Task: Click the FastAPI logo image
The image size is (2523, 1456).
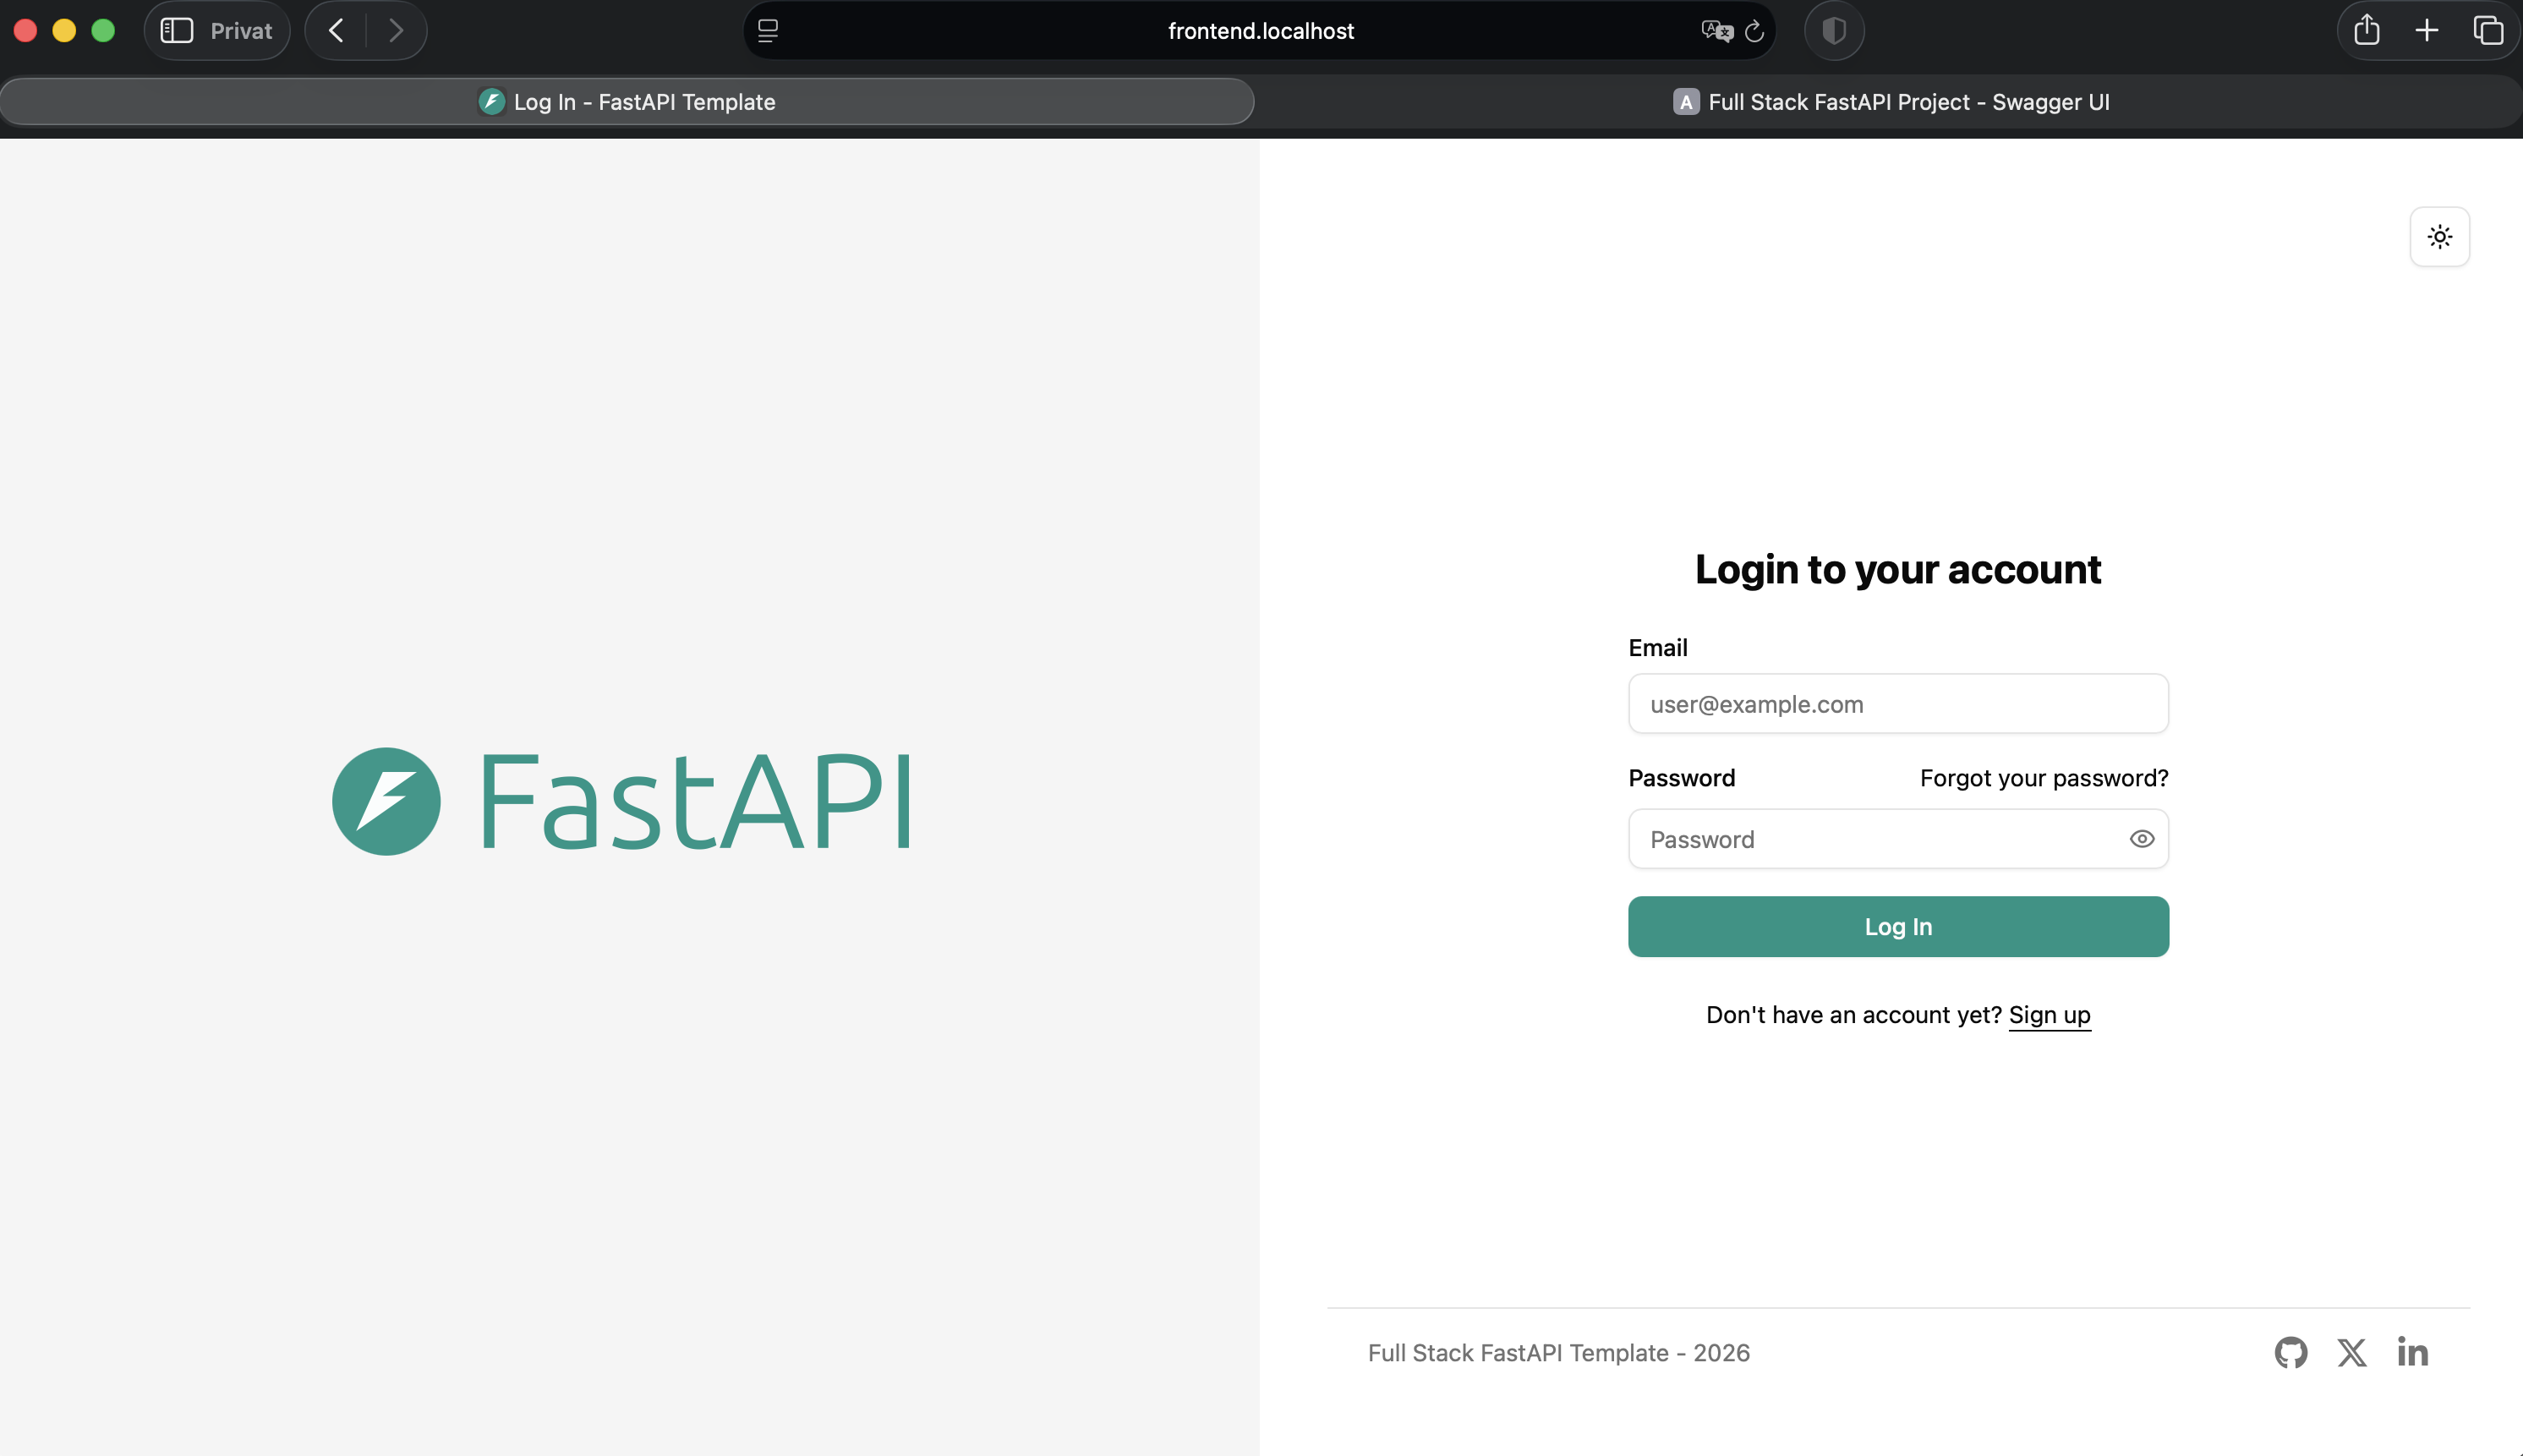Action: 621,801
